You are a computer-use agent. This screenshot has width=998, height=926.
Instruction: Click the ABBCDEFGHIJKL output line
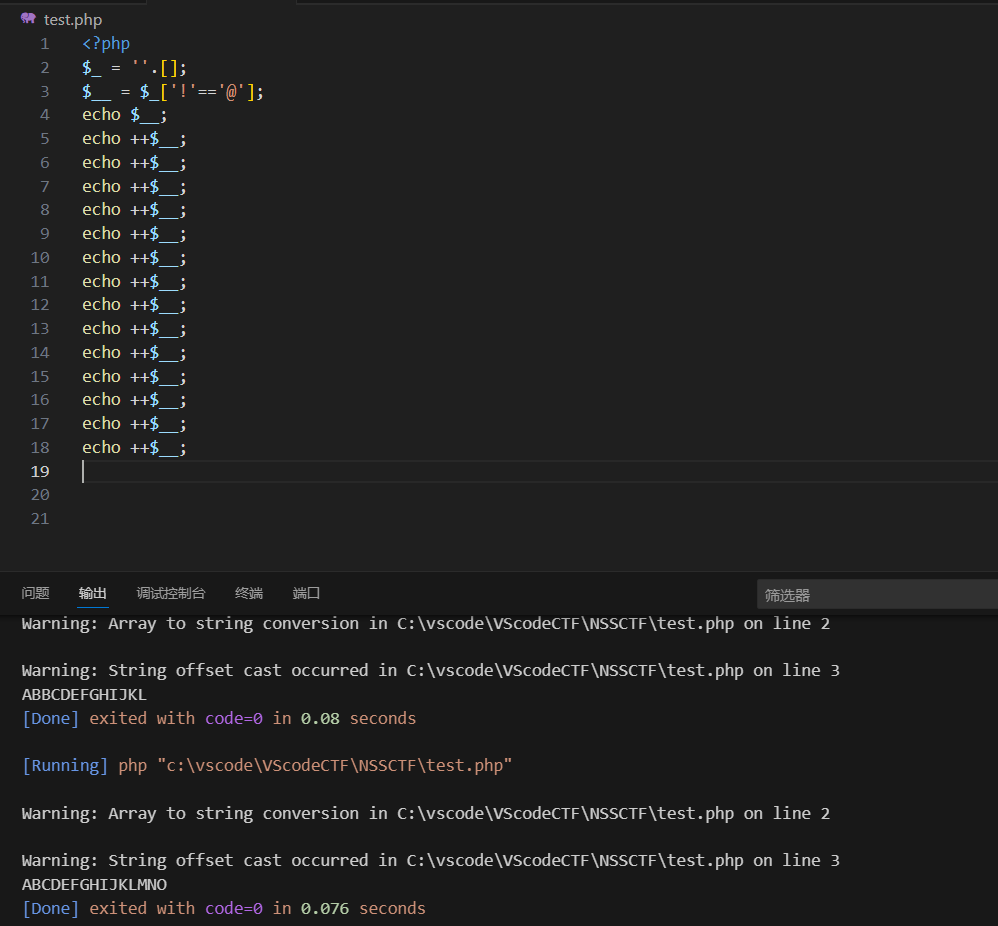click(x=84, y=695)
